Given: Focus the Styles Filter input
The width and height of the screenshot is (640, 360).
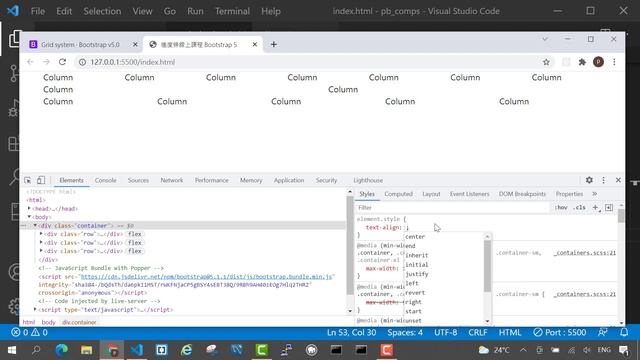Looking at the screenshot, I should pyautogui.click(x=452, y=208).
